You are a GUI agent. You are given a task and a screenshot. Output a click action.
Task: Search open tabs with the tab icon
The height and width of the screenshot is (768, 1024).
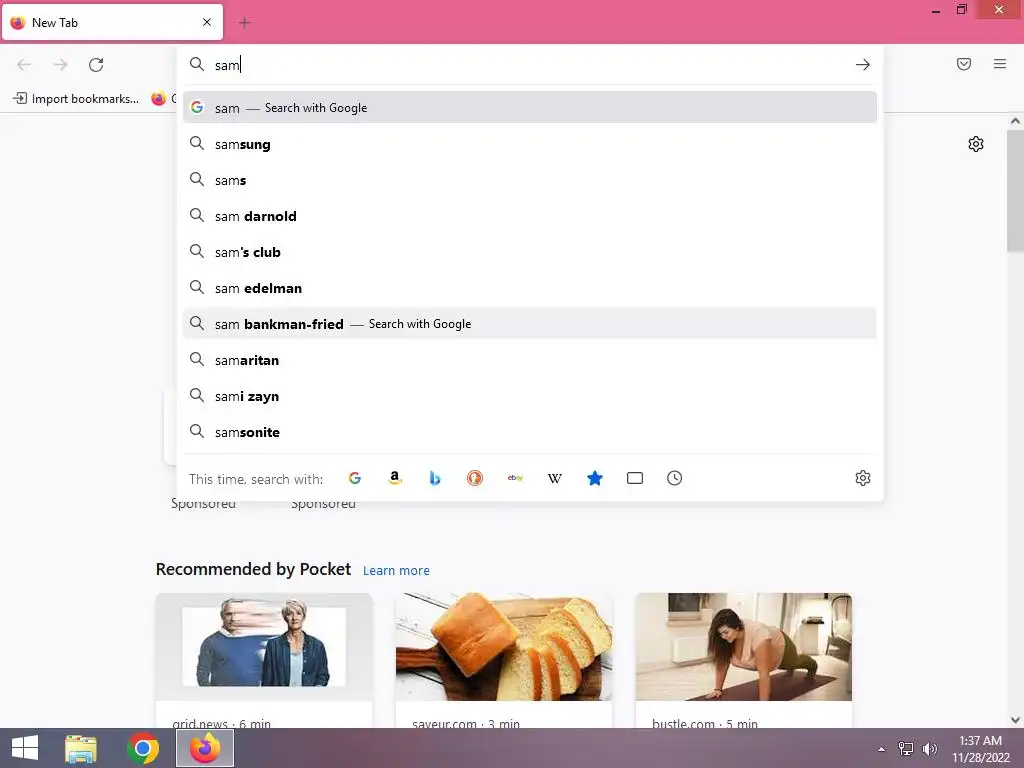click(635, 478)
